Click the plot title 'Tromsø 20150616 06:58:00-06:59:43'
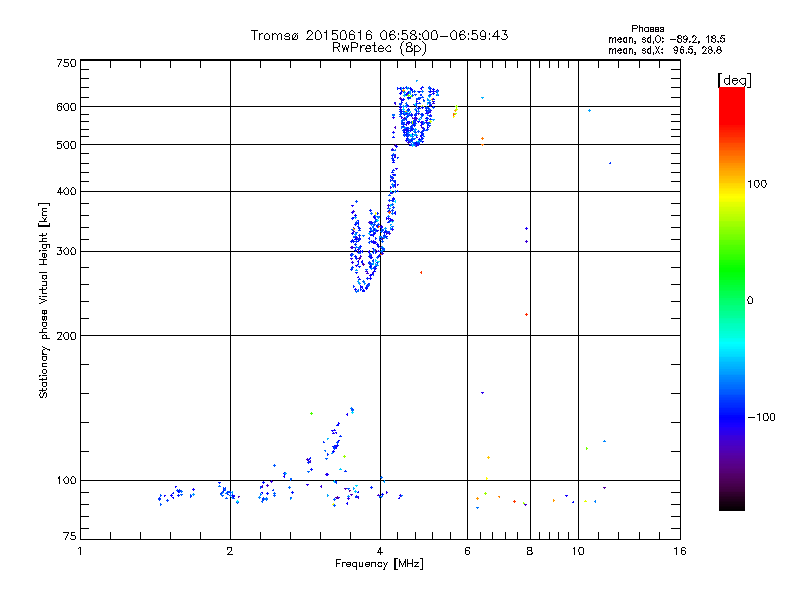This screenshot has width=800, height=600. [379, 35]
